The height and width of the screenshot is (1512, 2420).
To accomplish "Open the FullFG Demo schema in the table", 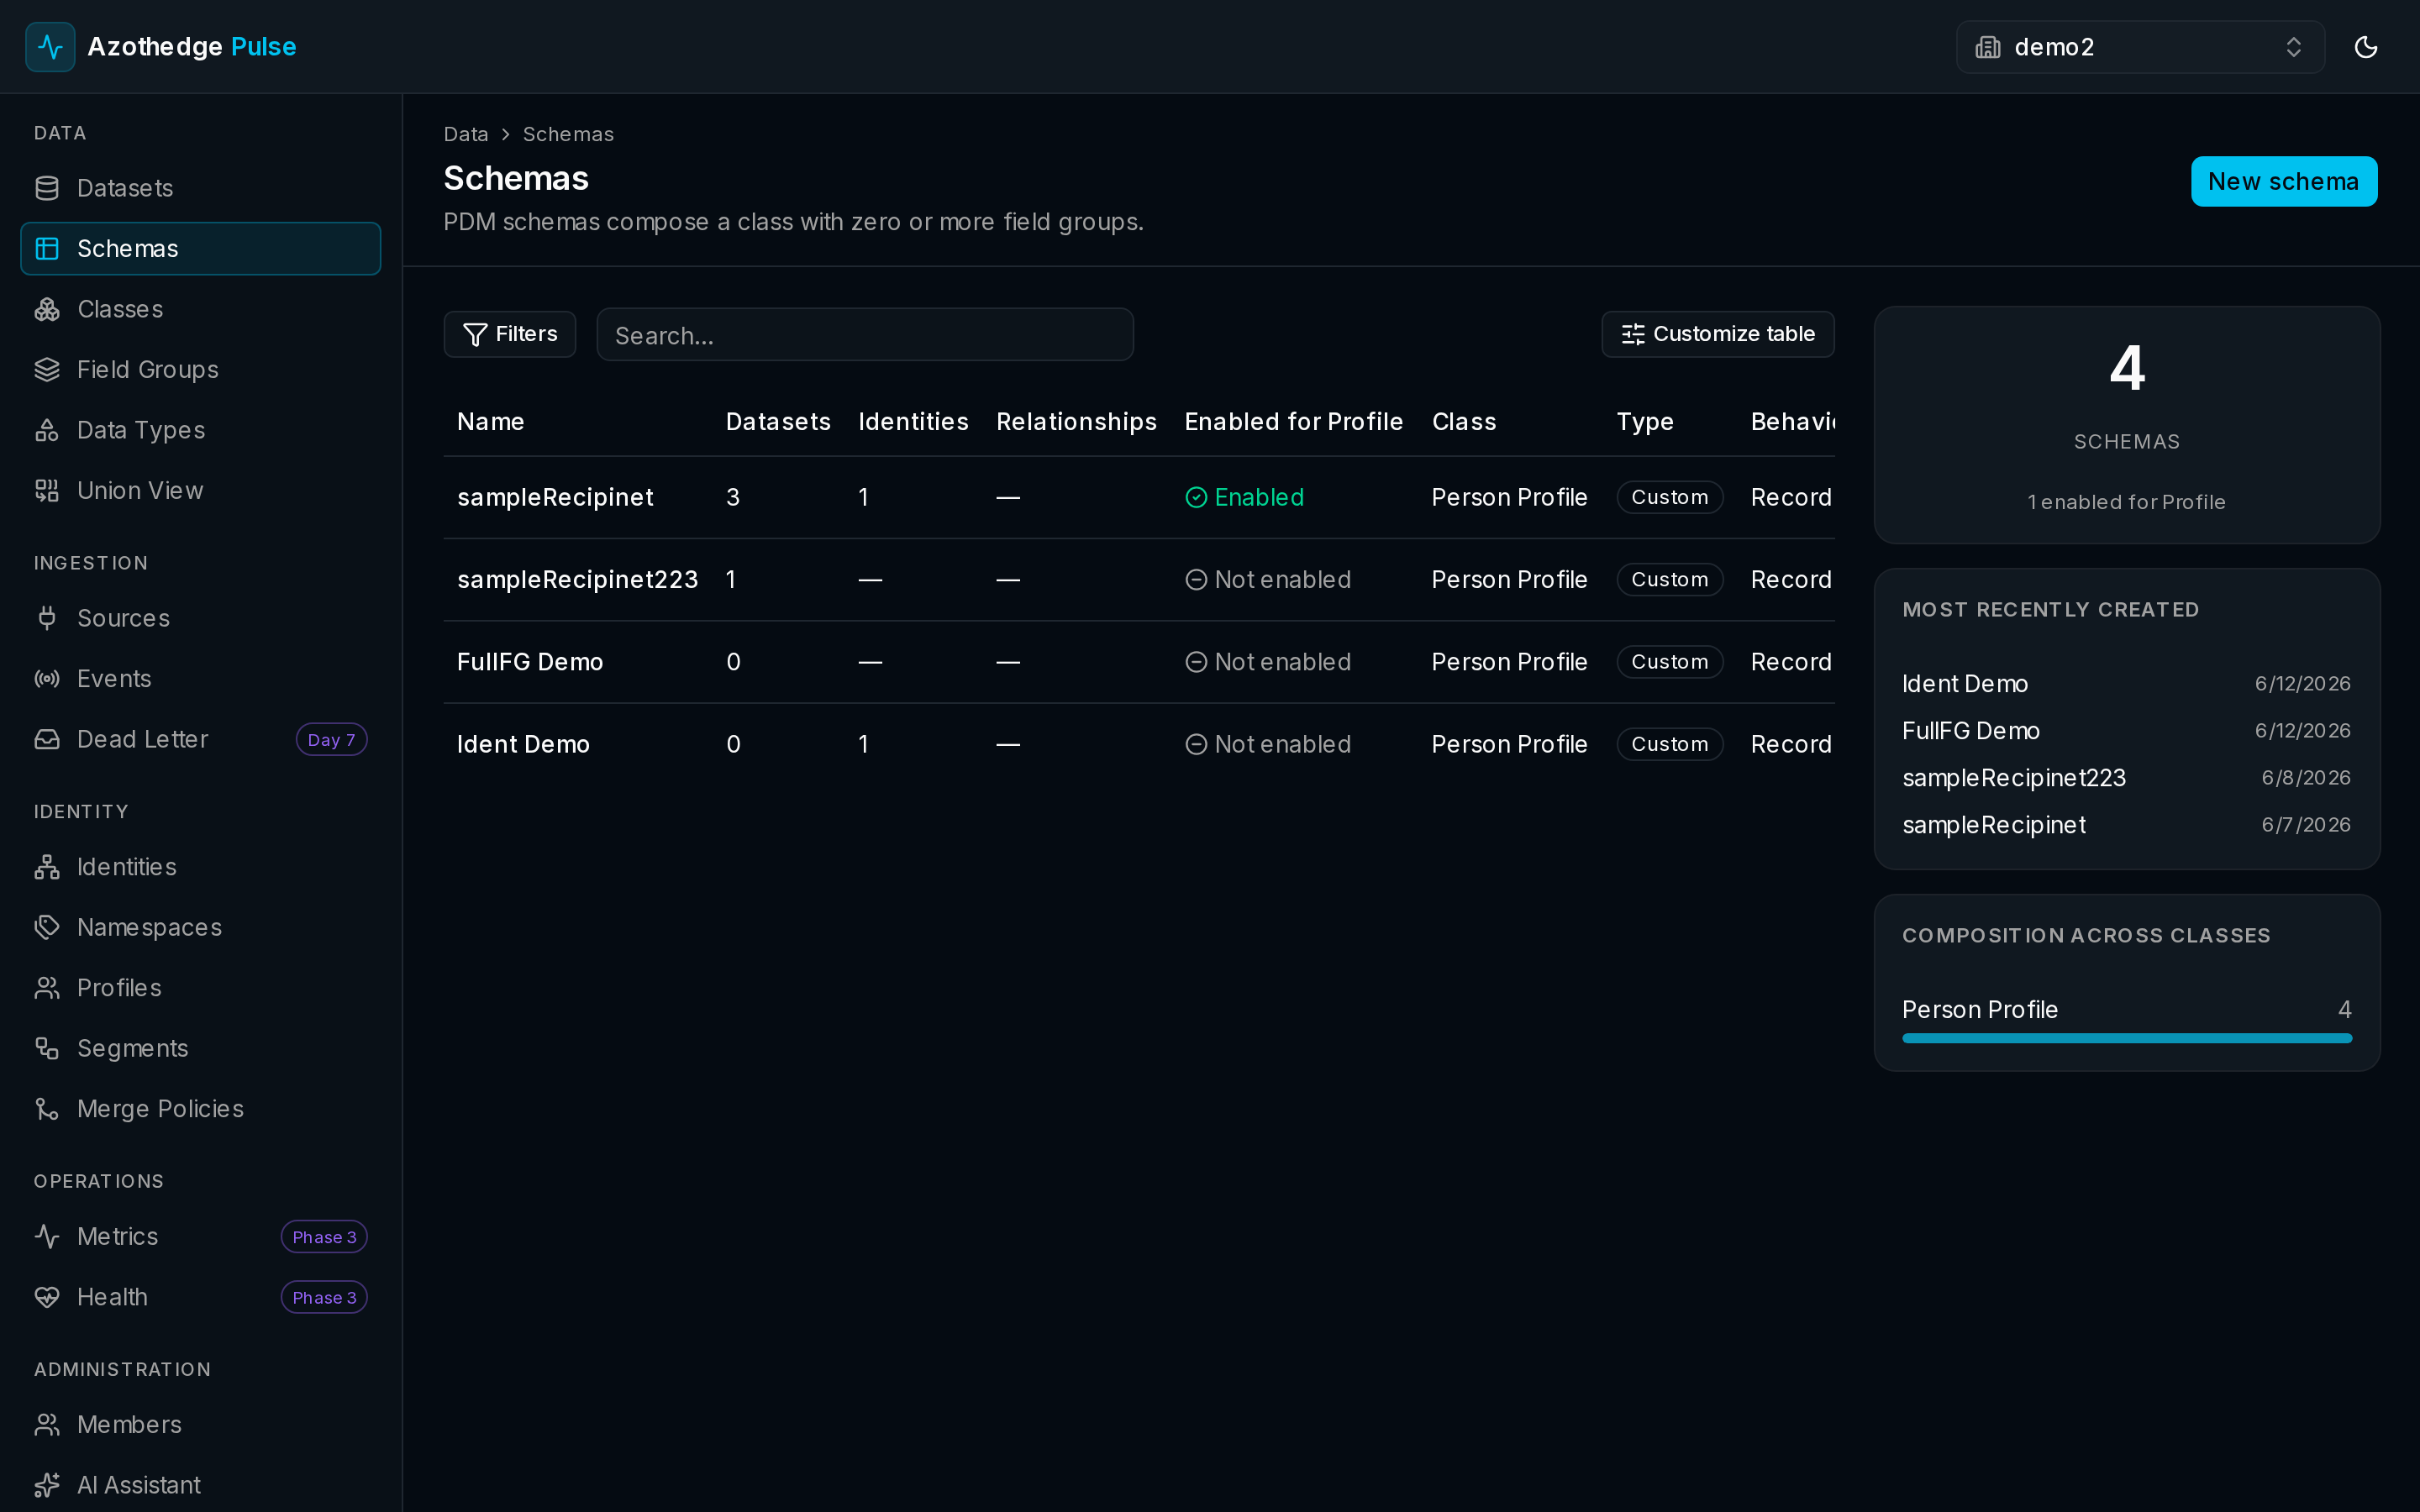I will click(x=1139, y=662).
